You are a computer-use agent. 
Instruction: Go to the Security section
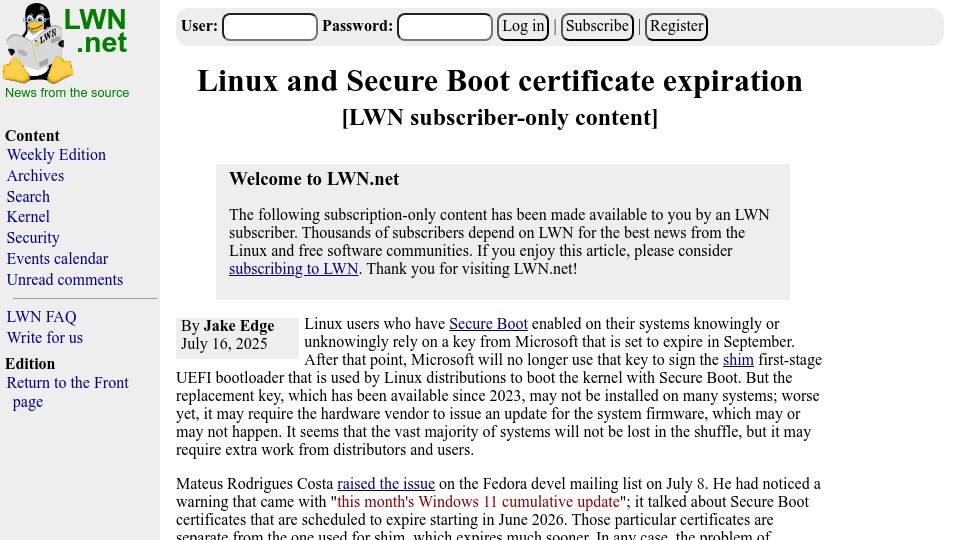33,238
